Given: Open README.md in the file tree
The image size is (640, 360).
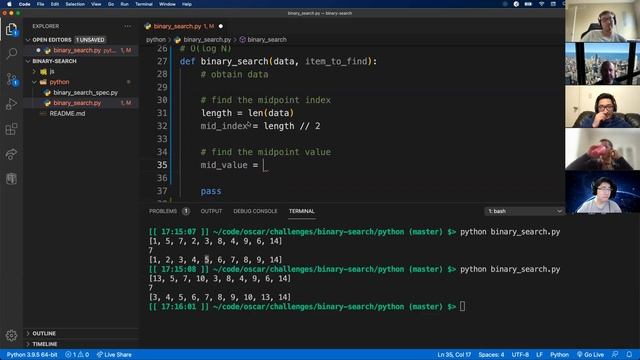Looking at the screenshot, I should tap(67, 114).
